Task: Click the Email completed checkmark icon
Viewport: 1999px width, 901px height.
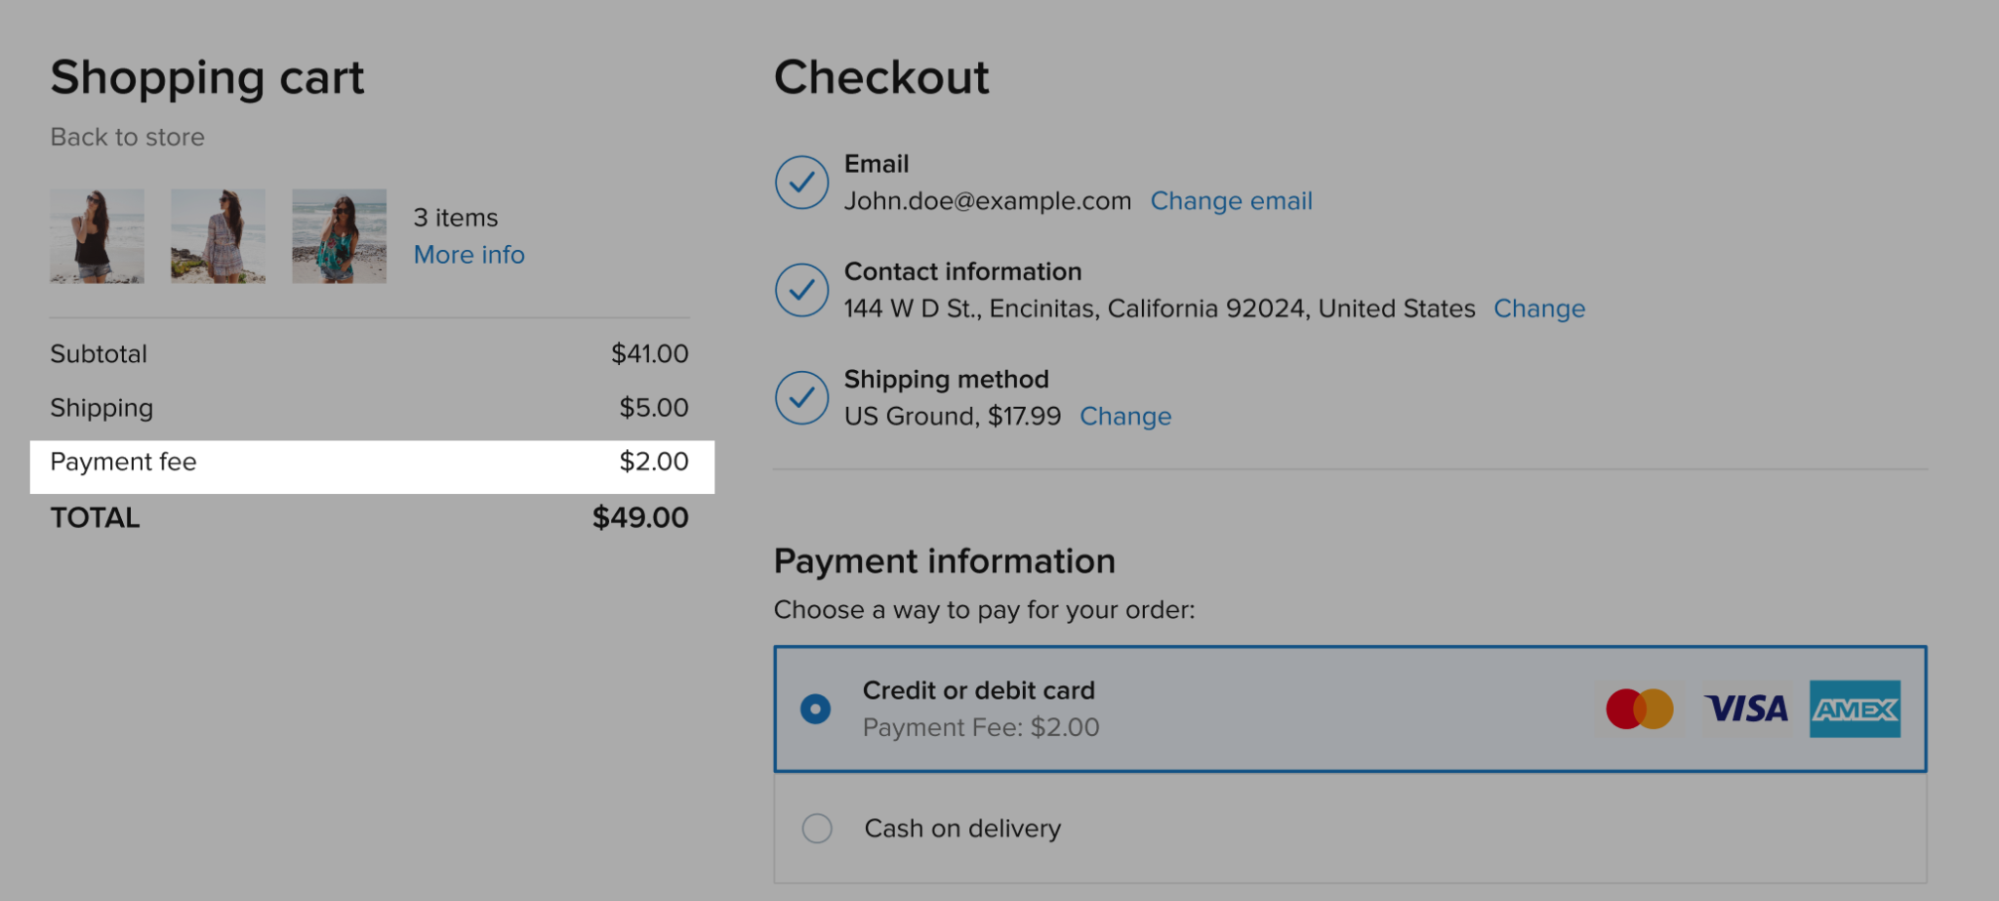Action: click(800, 183)
